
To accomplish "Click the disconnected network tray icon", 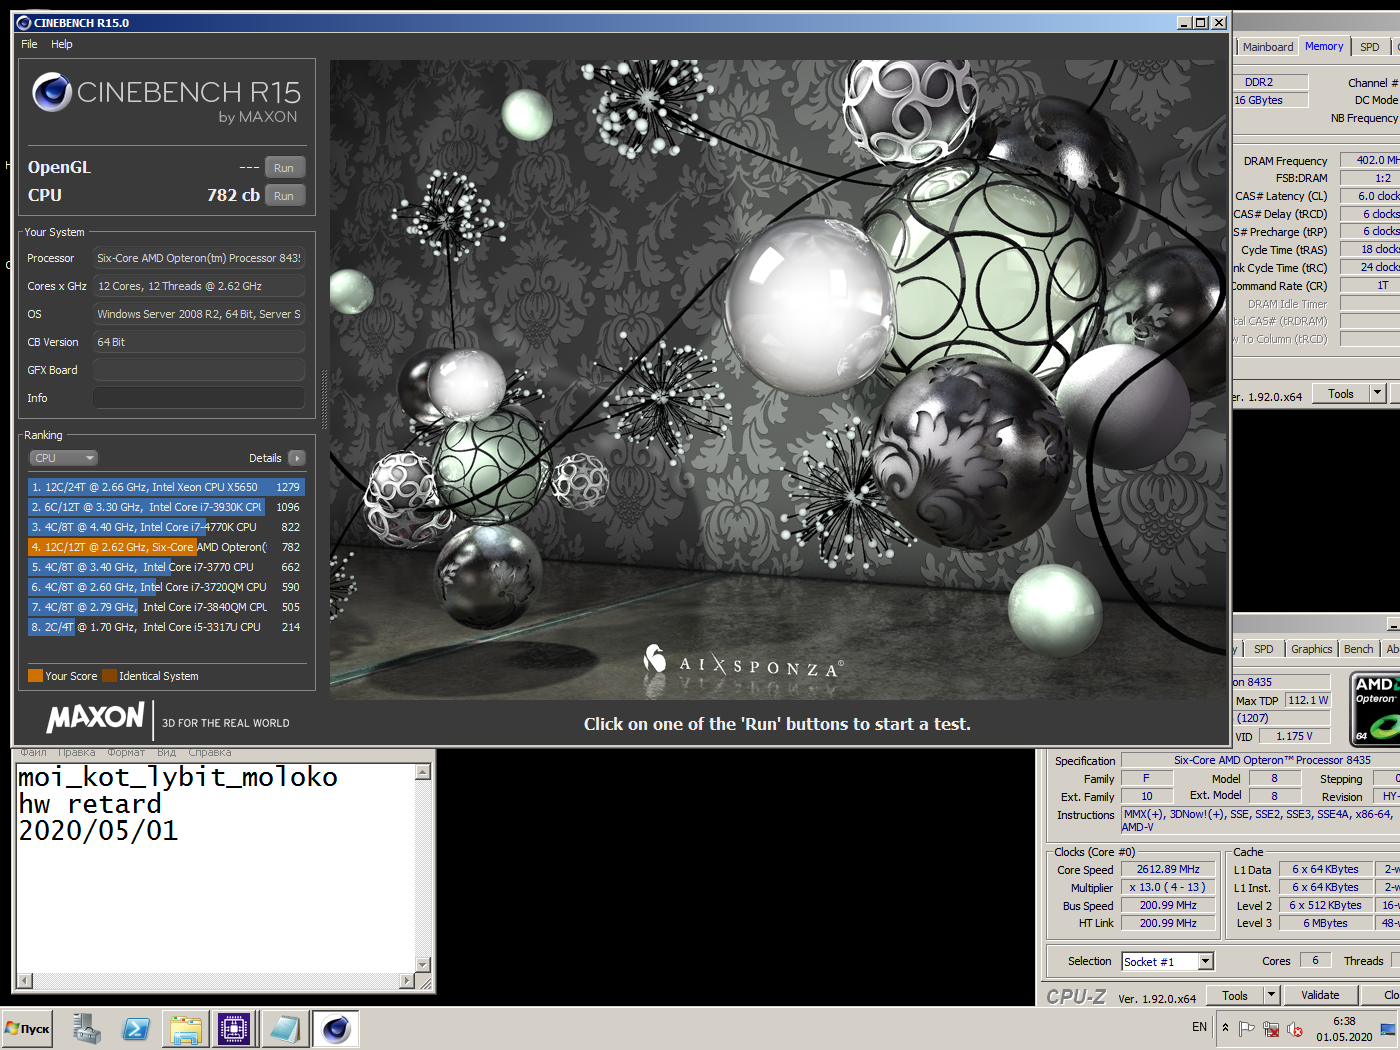I will (1270, 1028).
